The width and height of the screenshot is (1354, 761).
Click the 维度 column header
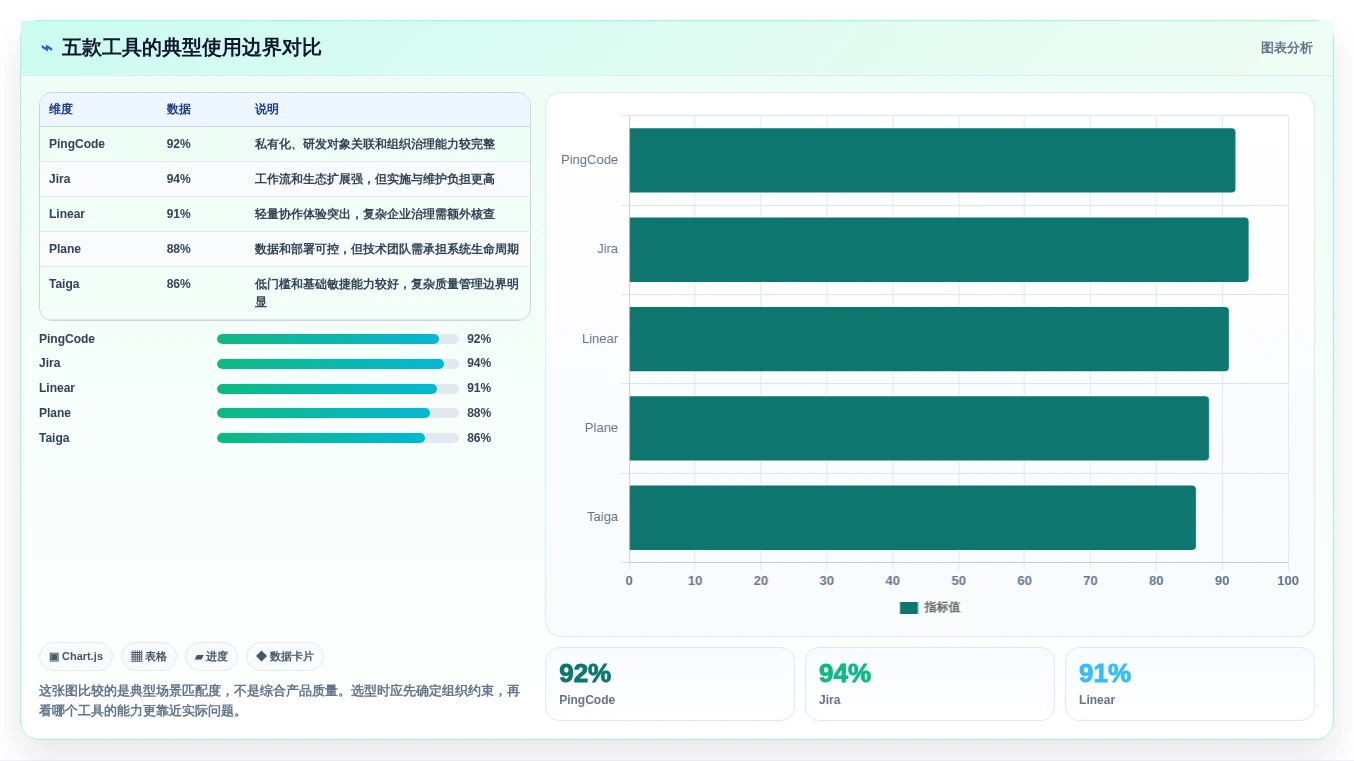pyautogui.click(x=61, y=109)
